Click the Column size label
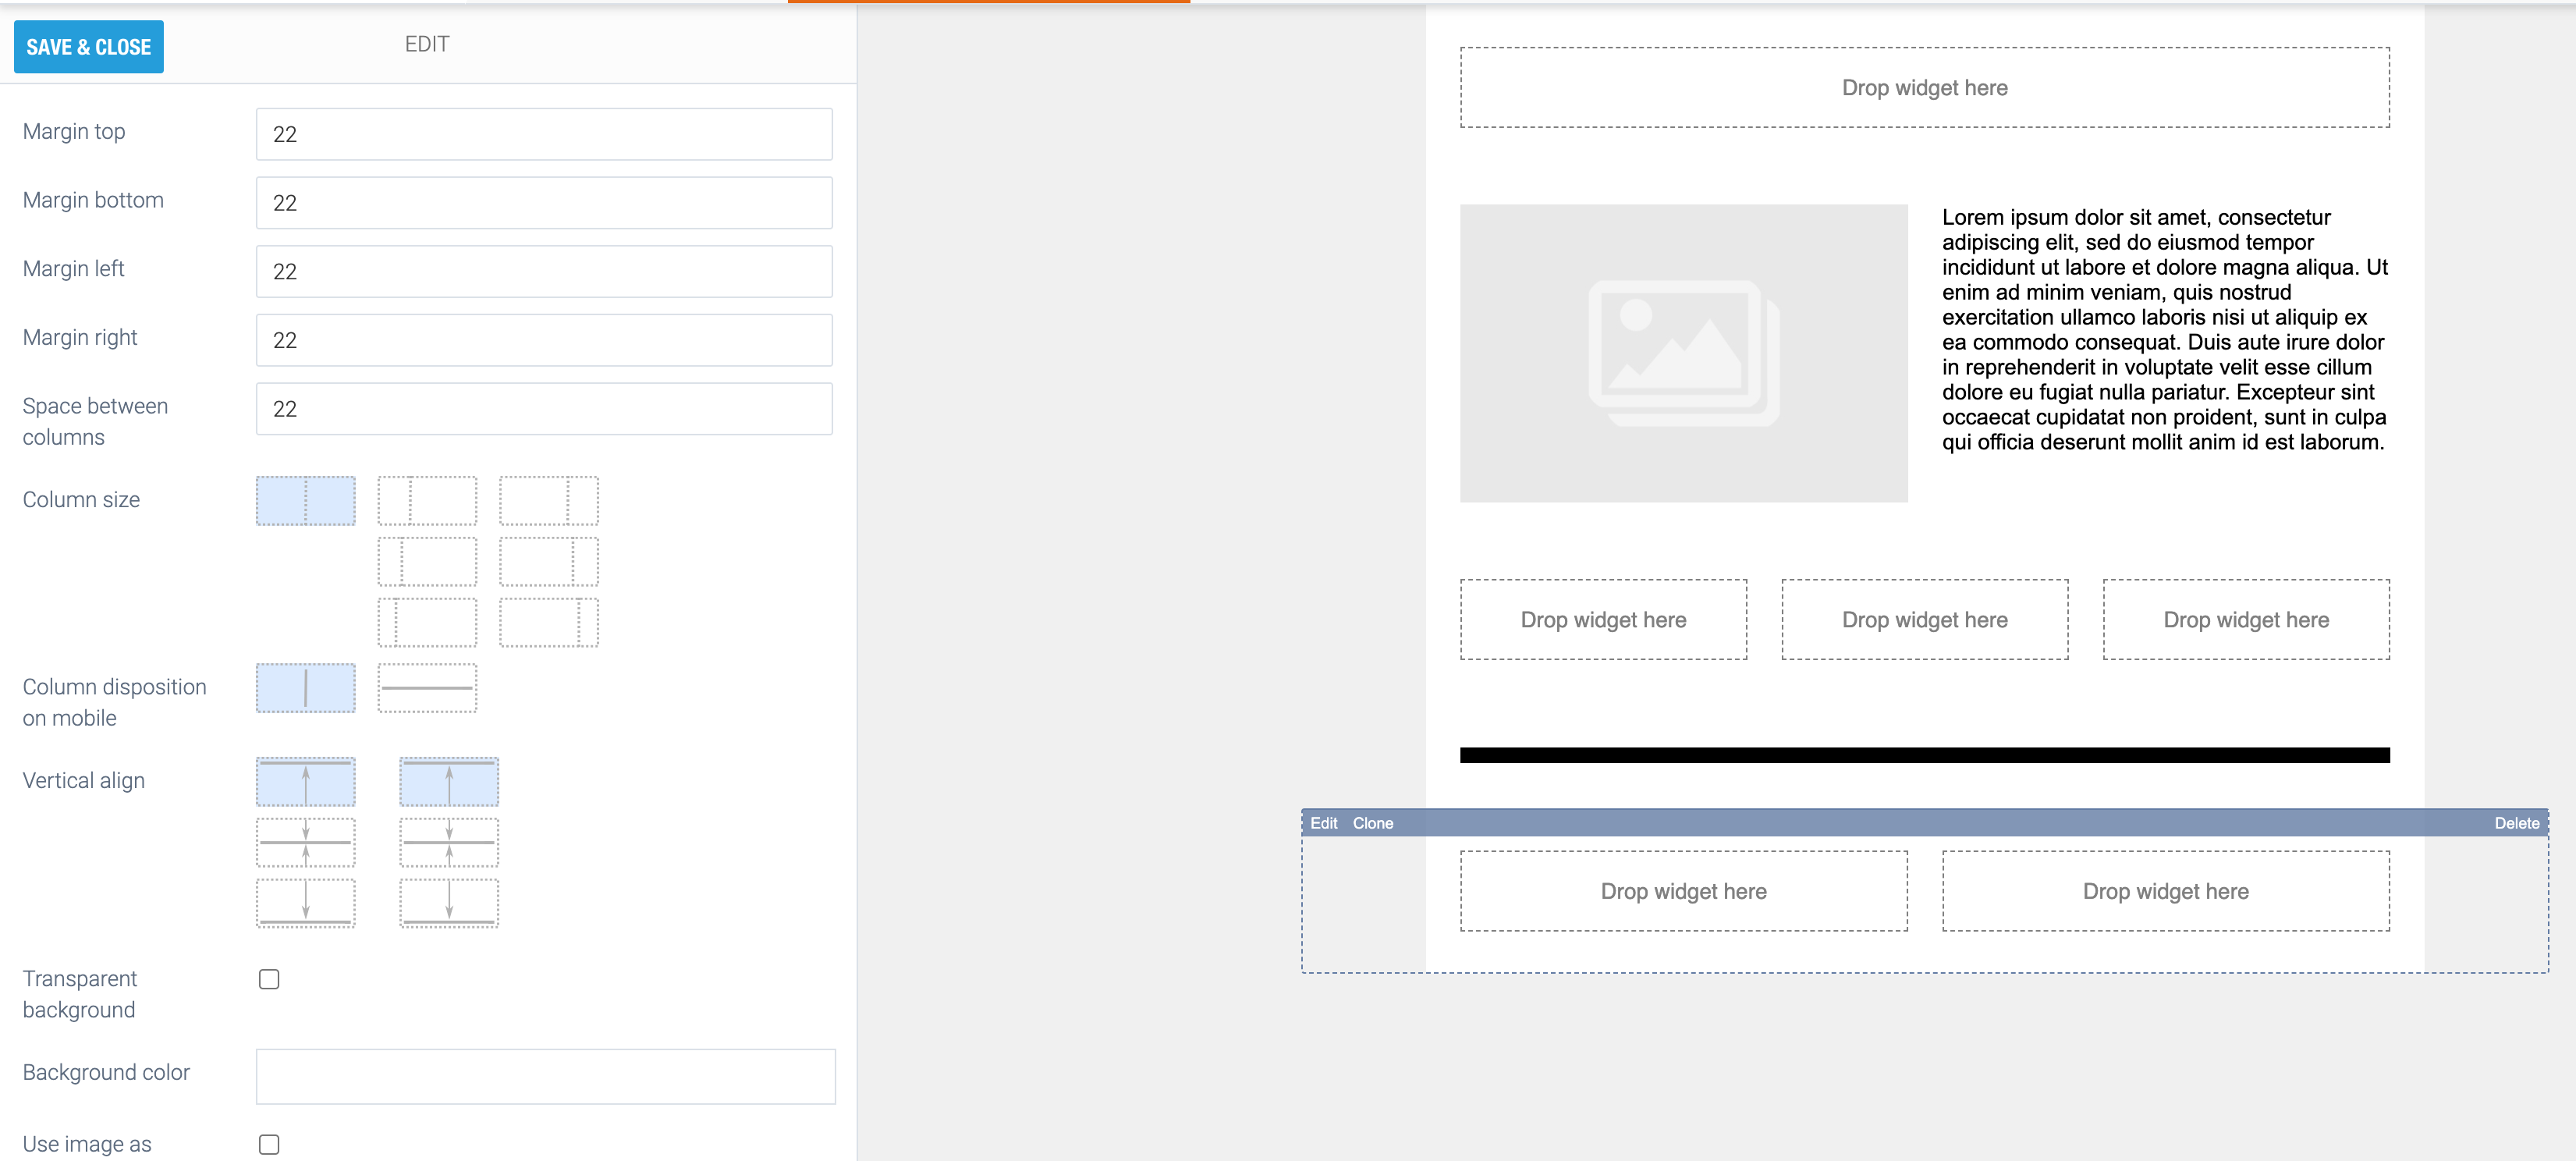The image size is (2576, 1161). click(x=81, y=499)
